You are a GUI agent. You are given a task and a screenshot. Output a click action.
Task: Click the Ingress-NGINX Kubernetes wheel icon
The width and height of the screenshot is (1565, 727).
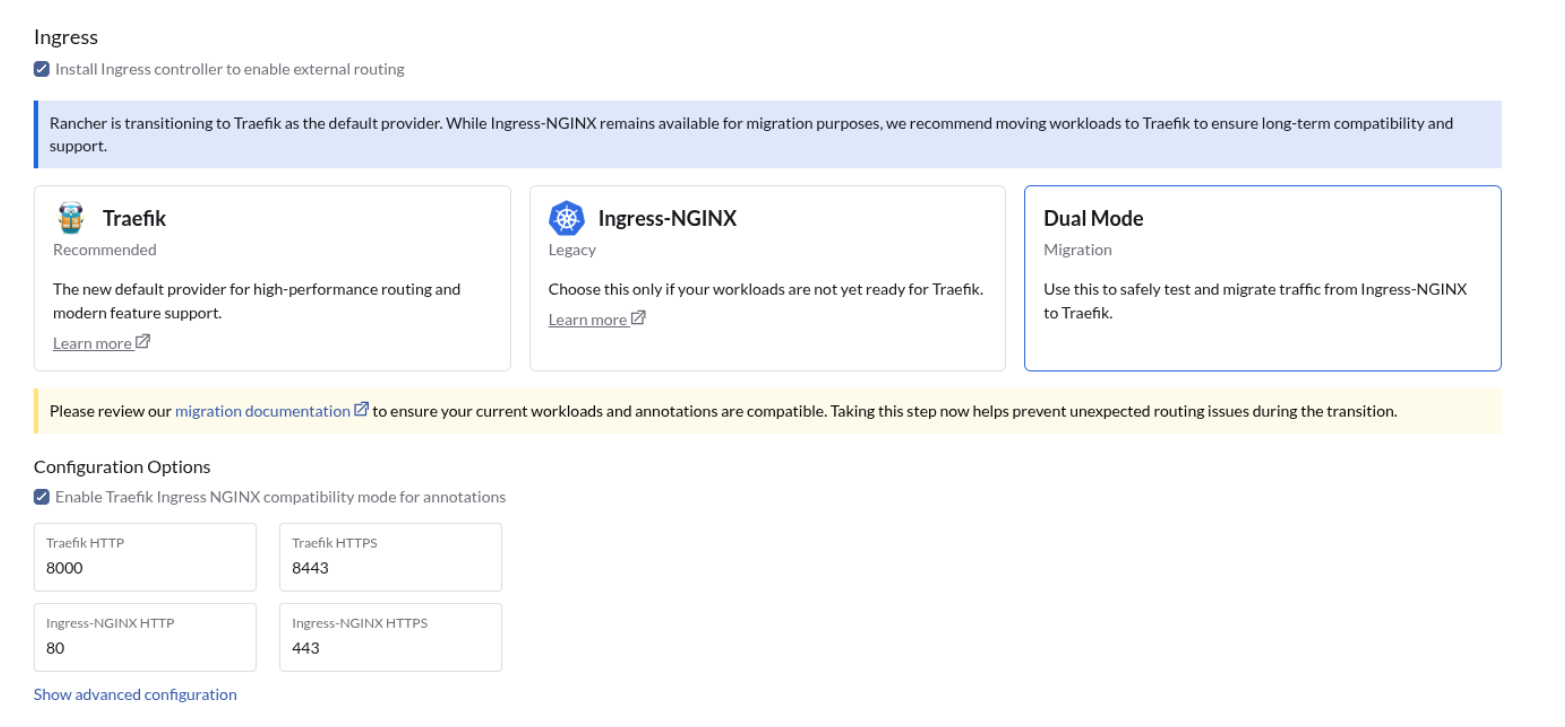(566, 218)
